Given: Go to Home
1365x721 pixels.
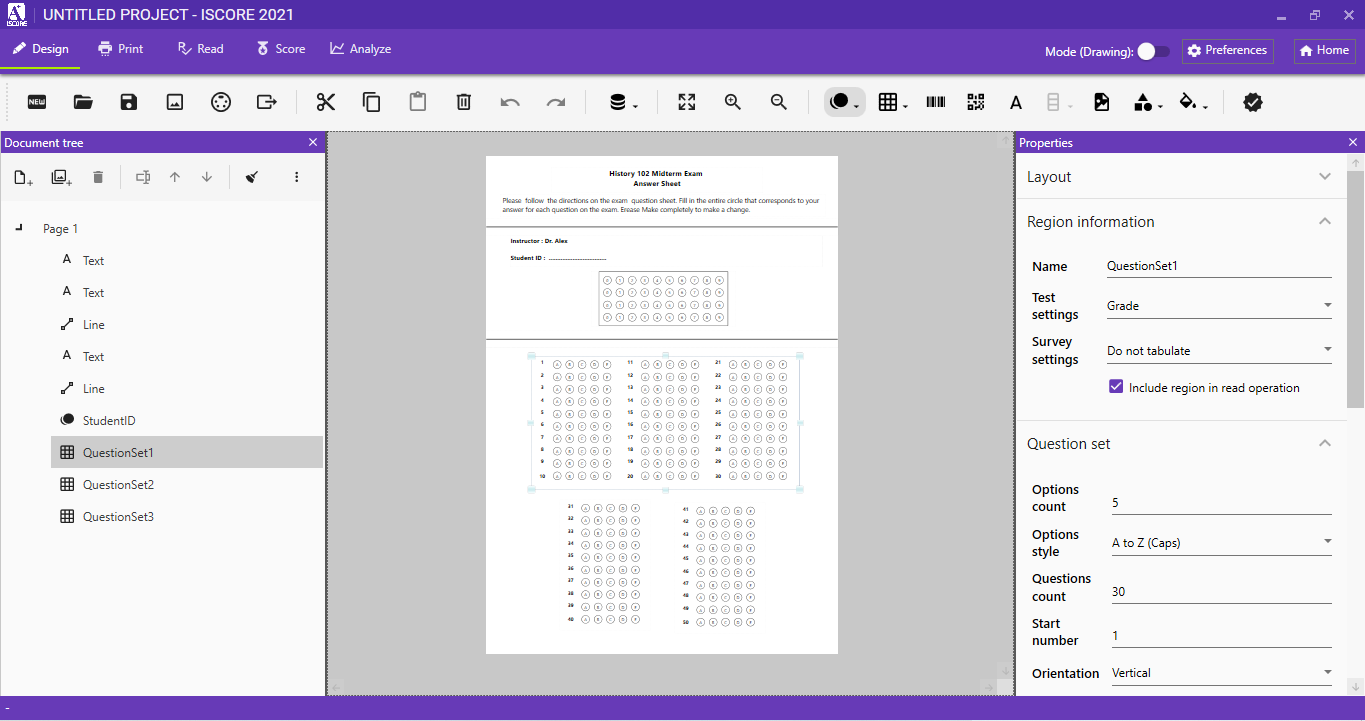Looking at the screenshot, I should 1325,51.
